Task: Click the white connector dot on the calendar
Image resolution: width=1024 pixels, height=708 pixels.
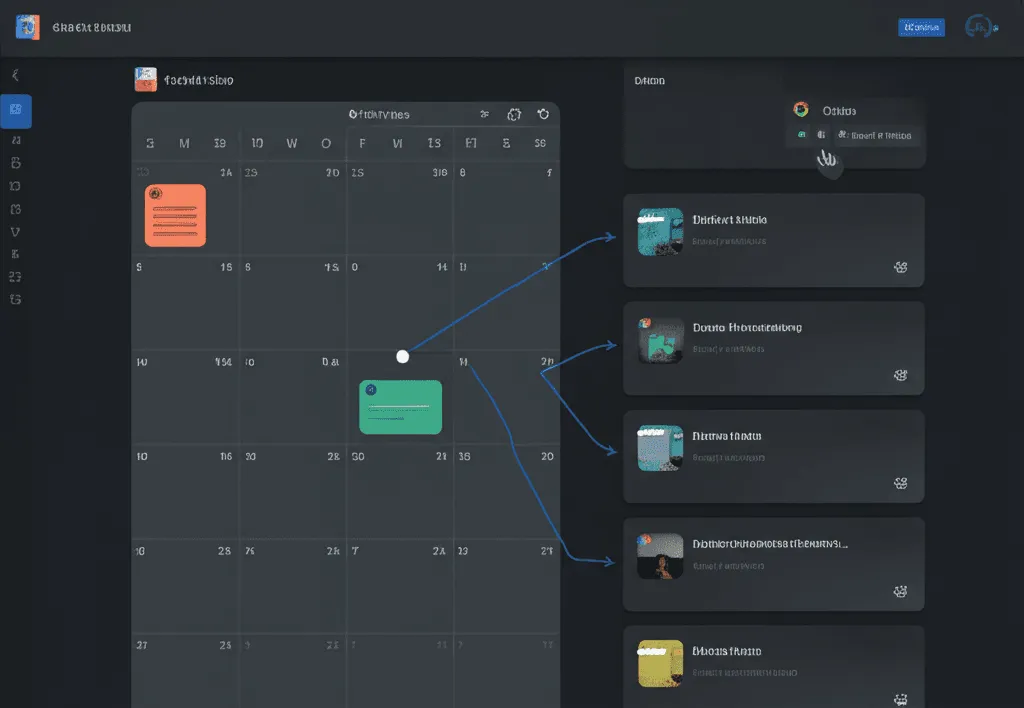Action: [403, 356]
